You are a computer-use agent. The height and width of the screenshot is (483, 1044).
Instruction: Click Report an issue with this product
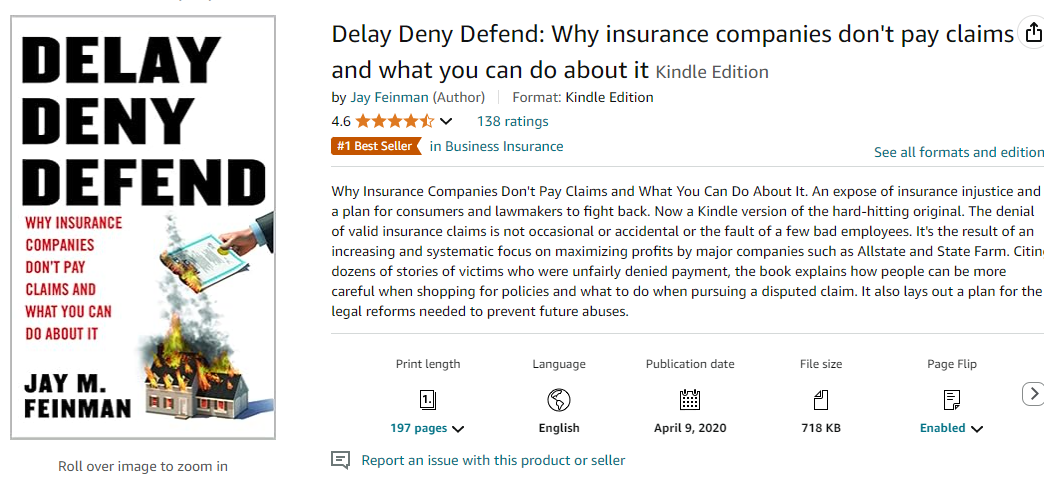(x=493, y=460)
